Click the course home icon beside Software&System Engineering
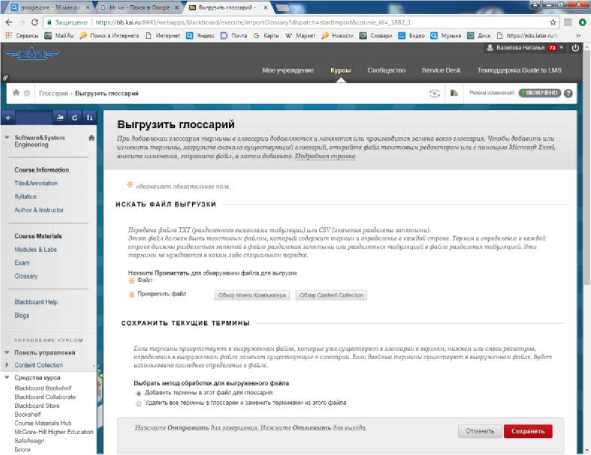 pyautogui.click(x=91, y=138)
